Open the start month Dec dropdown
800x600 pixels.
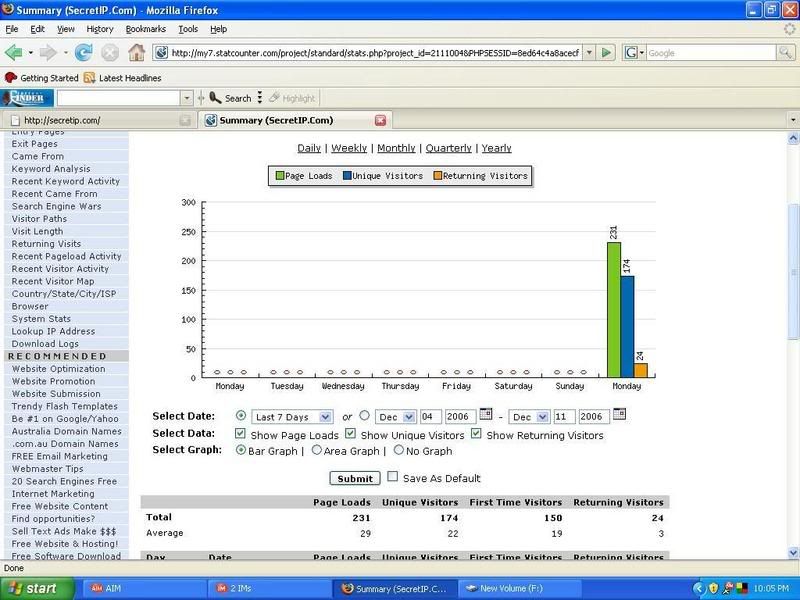pos(394,417)
